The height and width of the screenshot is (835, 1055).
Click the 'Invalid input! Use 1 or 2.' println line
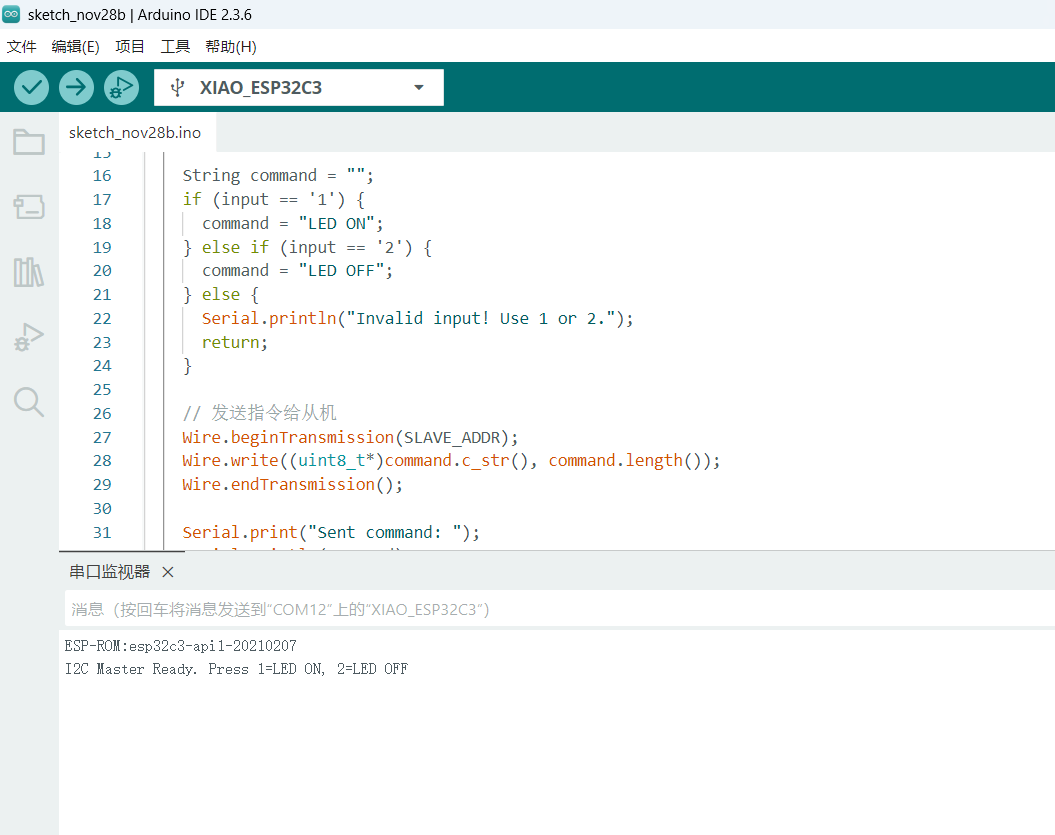click(418, 318)
